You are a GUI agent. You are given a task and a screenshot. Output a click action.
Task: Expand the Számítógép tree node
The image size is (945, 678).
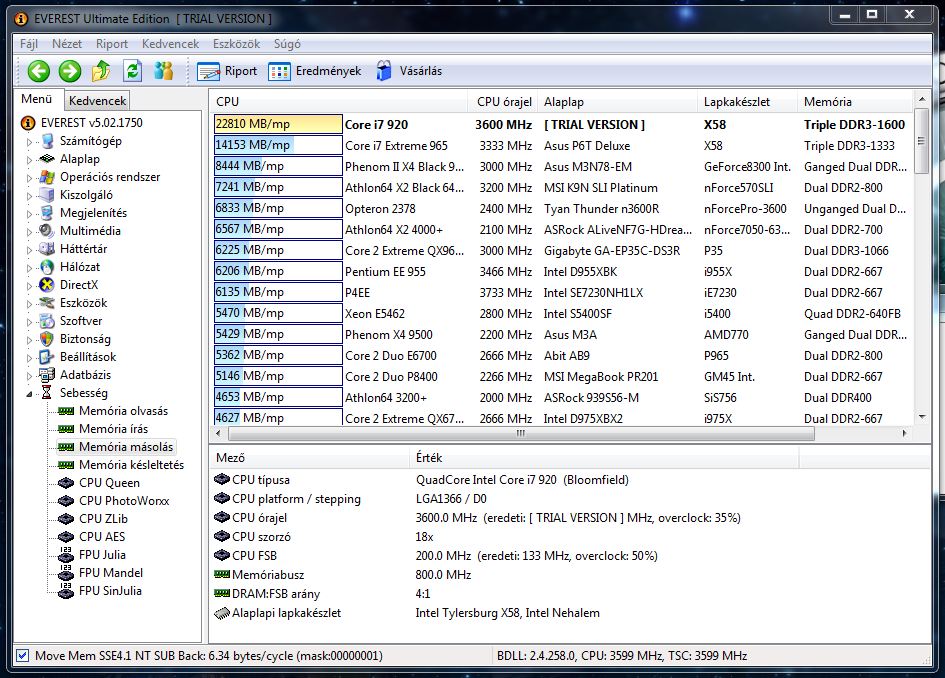tap(29, 142)
